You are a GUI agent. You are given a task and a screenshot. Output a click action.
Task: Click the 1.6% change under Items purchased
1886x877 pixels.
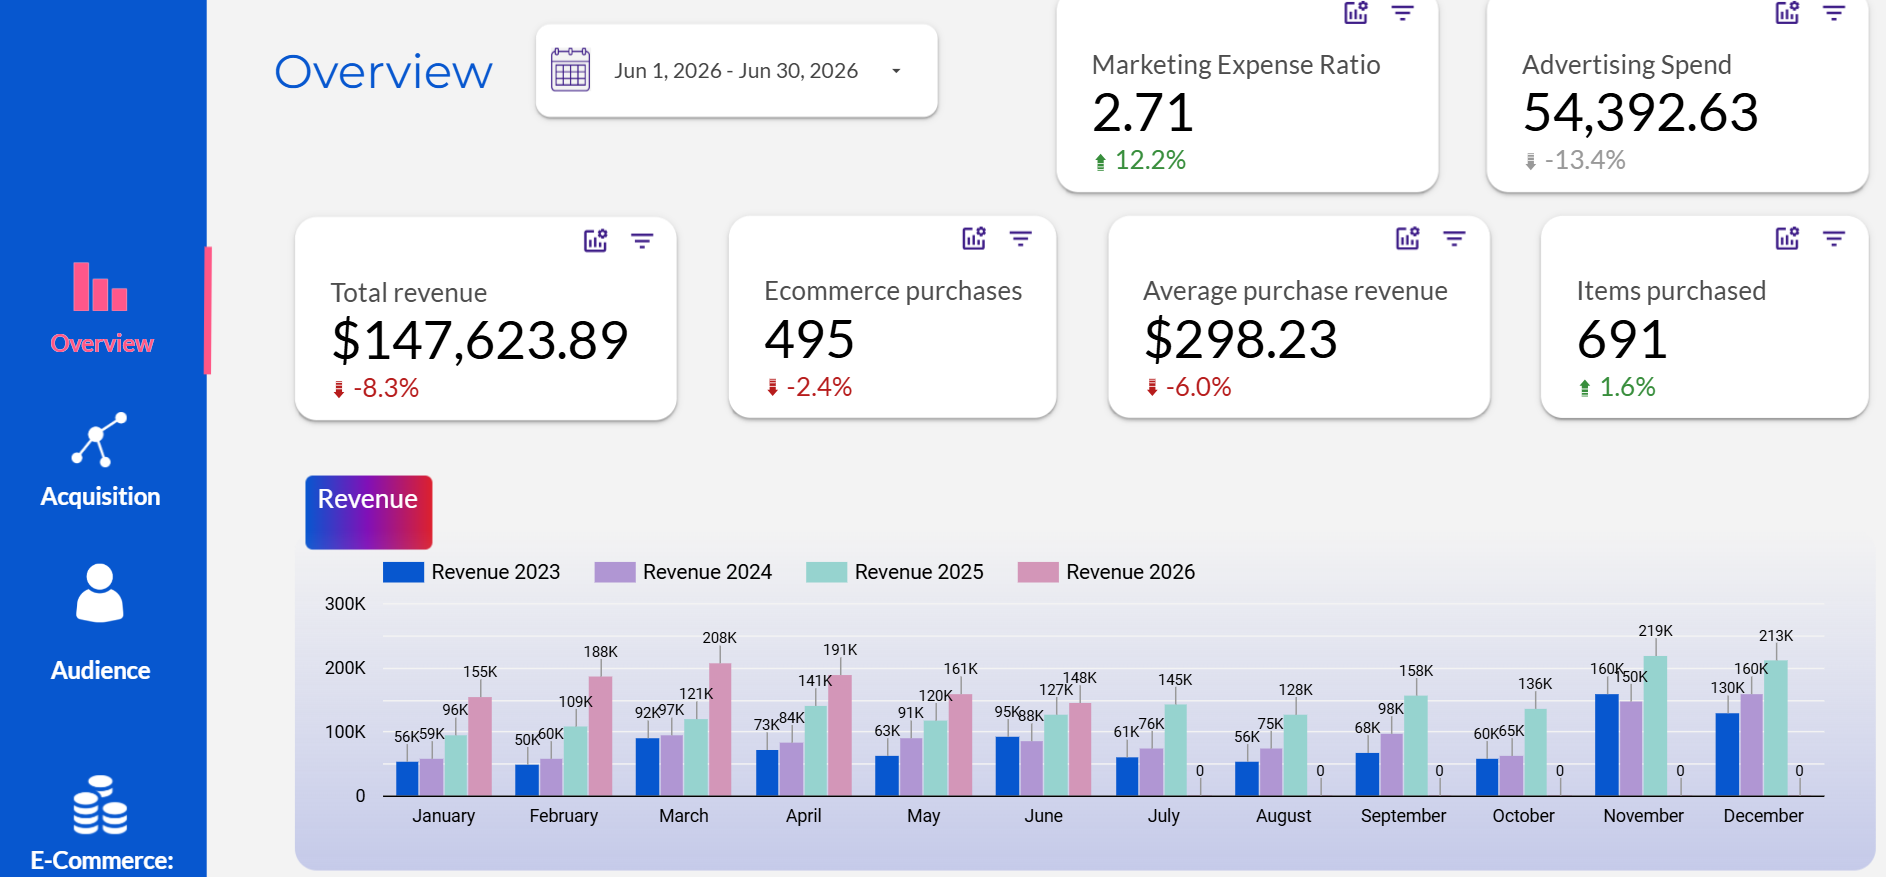[1617, 387]
